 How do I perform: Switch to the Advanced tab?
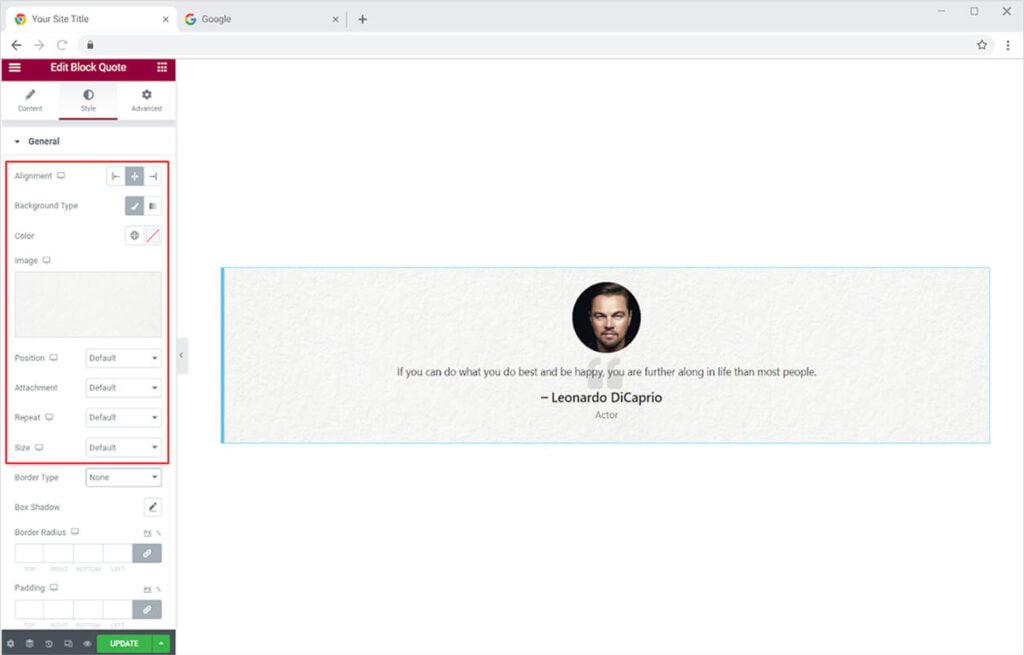click(x=146, y=100)
